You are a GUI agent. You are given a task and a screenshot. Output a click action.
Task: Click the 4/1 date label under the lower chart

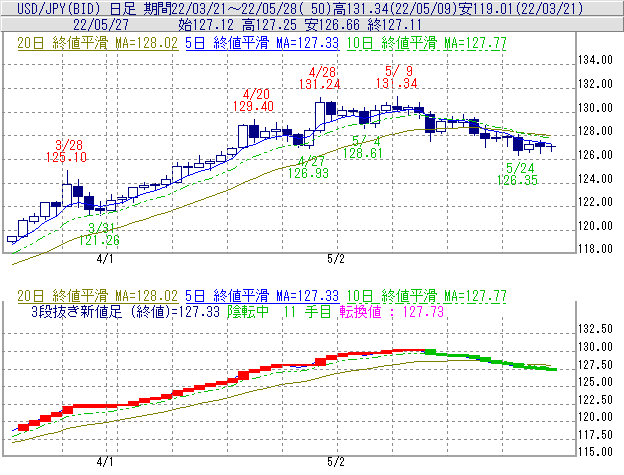click(105, 462)
